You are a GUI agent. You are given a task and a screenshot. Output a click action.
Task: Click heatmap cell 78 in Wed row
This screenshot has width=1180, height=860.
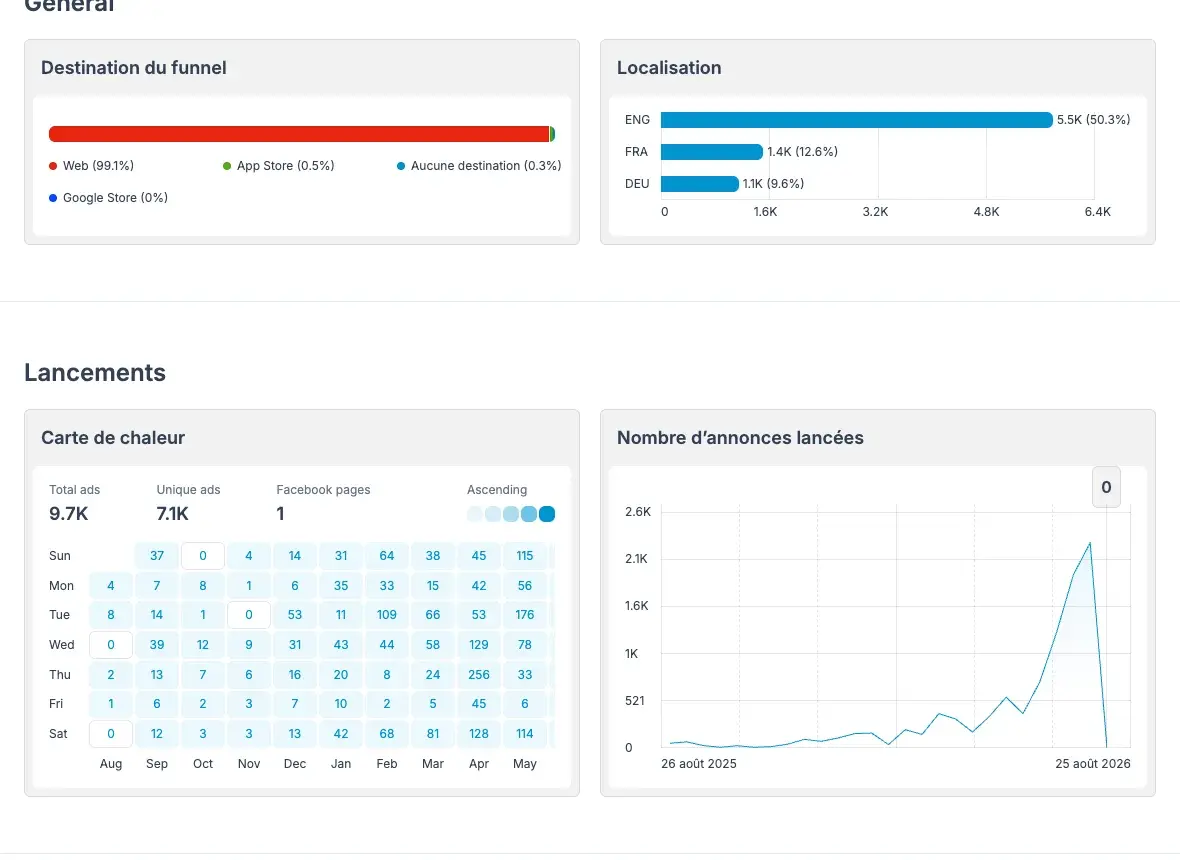point(525,645)
